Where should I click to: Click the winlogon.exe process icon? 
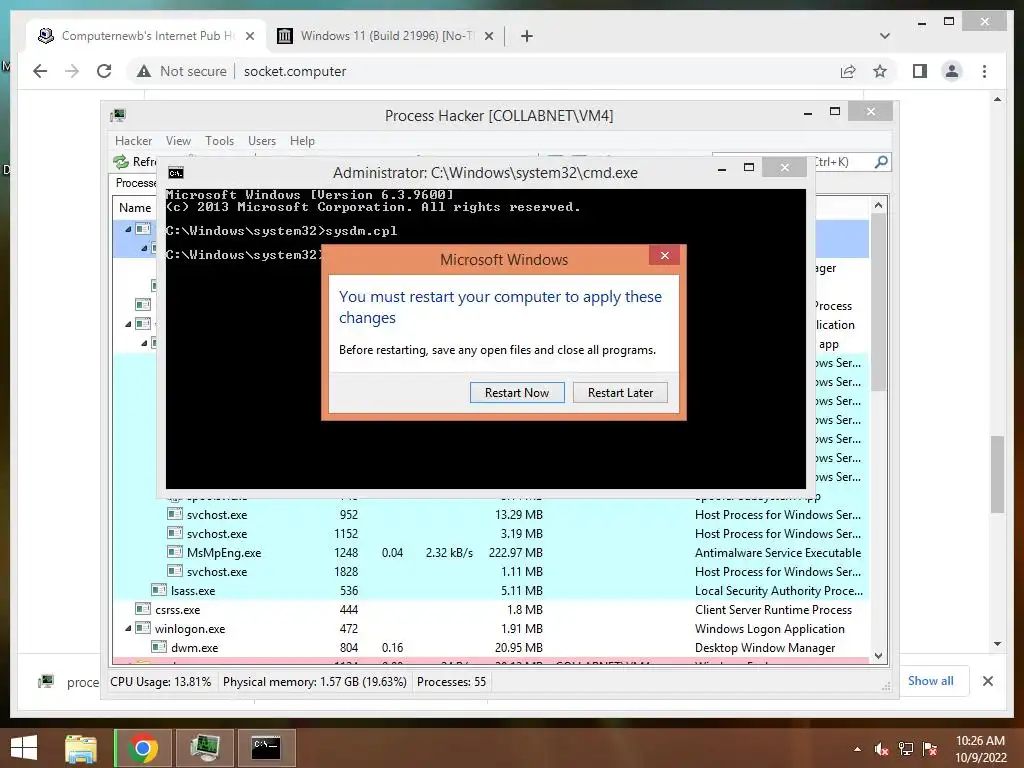point(143,628)
